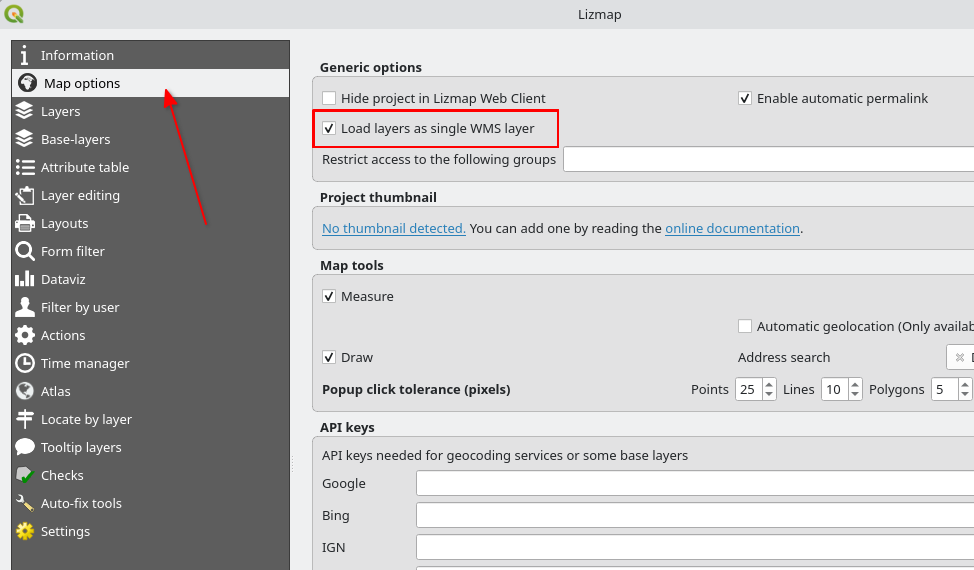Open the Auto-fix tools wrench icon
The height and width of the screenshot is (570, 974).
25,503
